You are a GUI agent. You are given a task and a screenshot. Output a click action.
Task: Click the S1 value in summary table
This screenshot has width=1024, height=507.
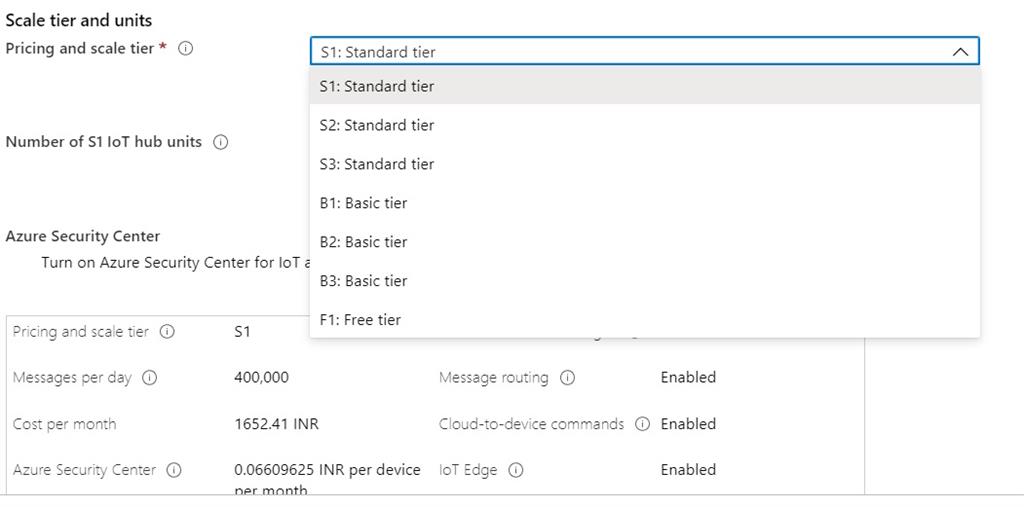(242, 332)
